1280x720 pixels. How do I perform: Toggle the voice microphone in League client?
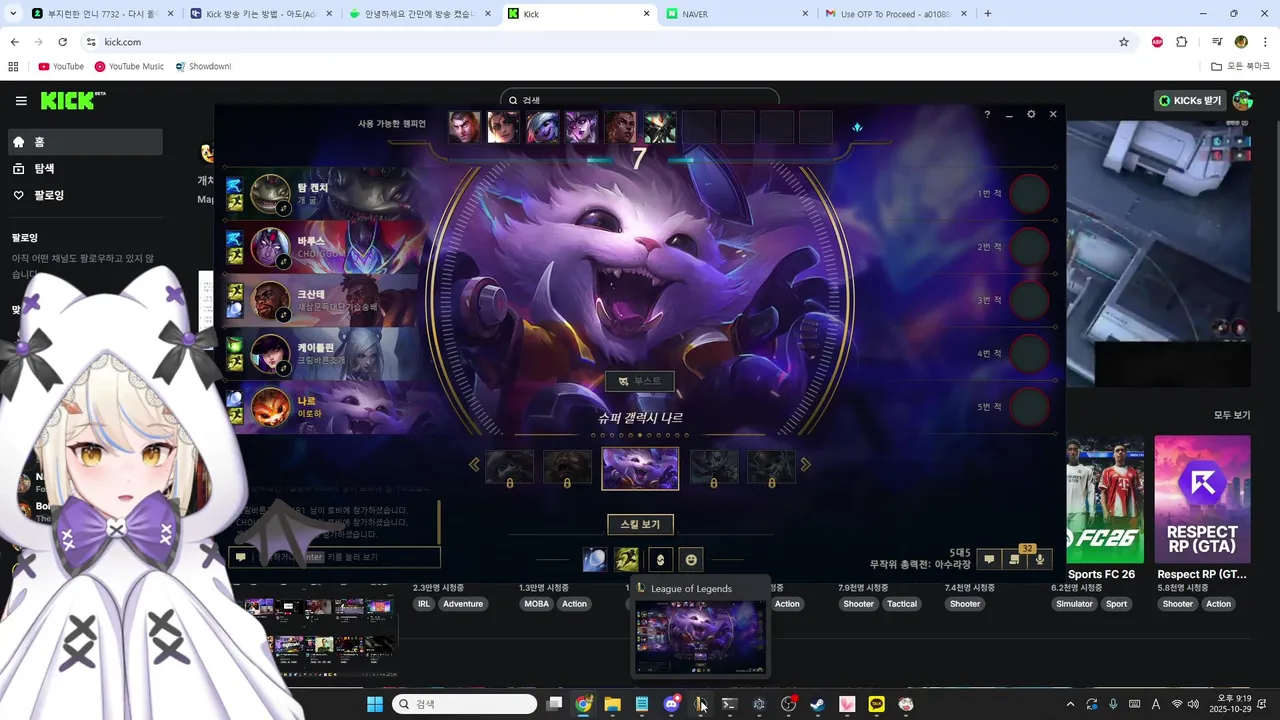[1040, 560]
